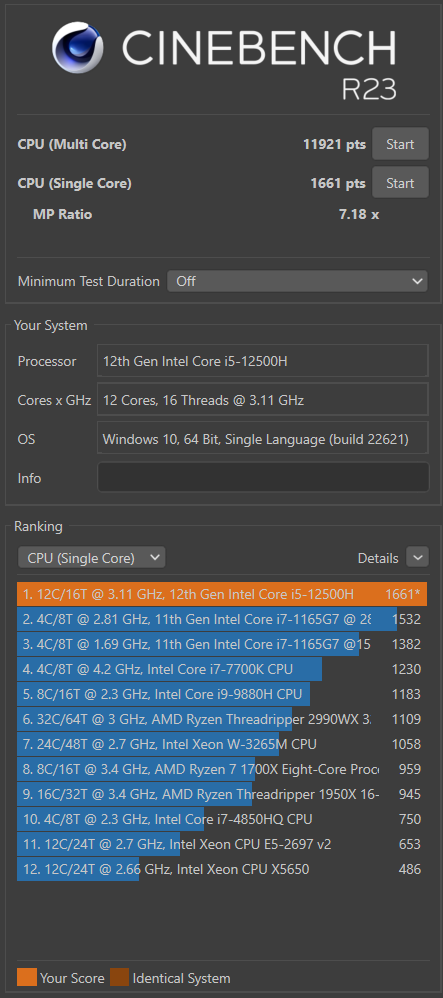Image resolution: width=443 pixels, height=998 pixels.
Task: Select the Threadripper 2990WX ranking entry
Action: 222,719
